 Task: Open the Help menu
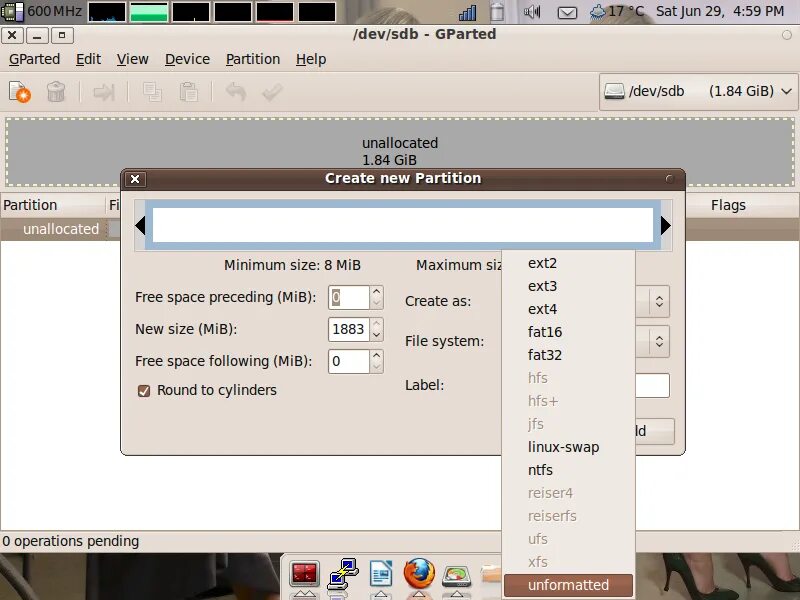pos(311,59)
